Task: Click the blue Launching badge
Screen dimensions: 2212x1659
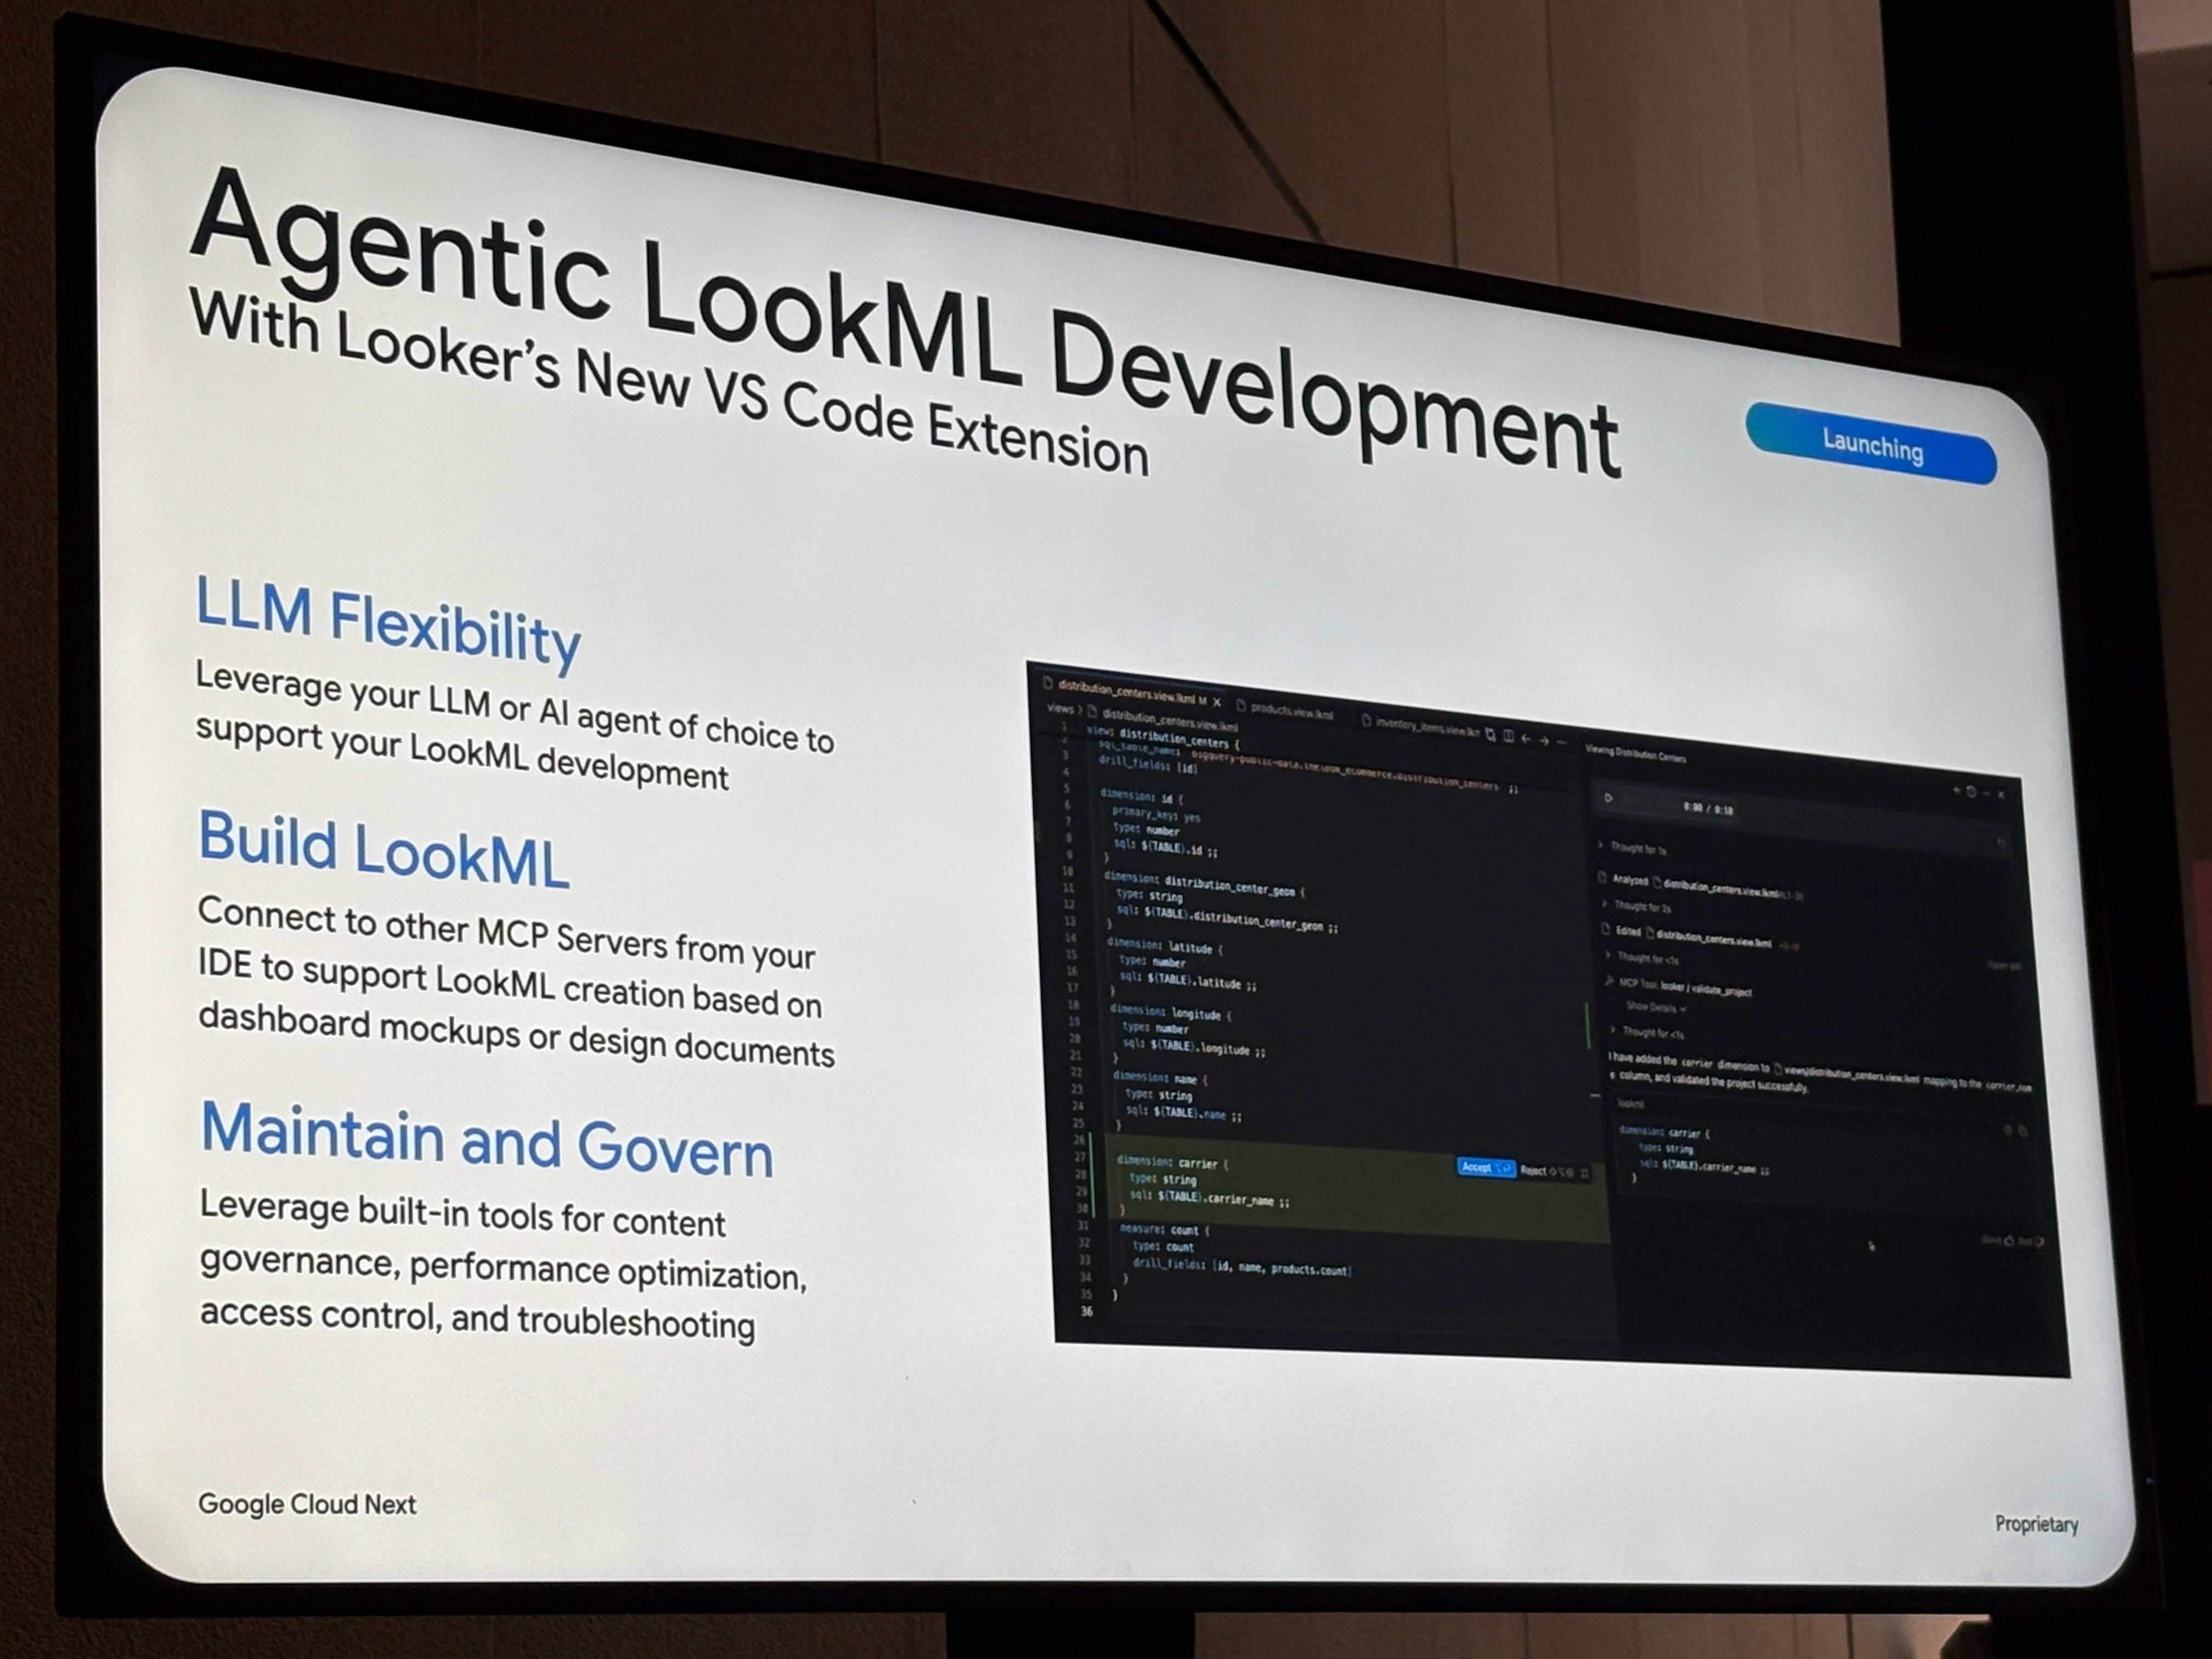Action: pos(1870,444)
